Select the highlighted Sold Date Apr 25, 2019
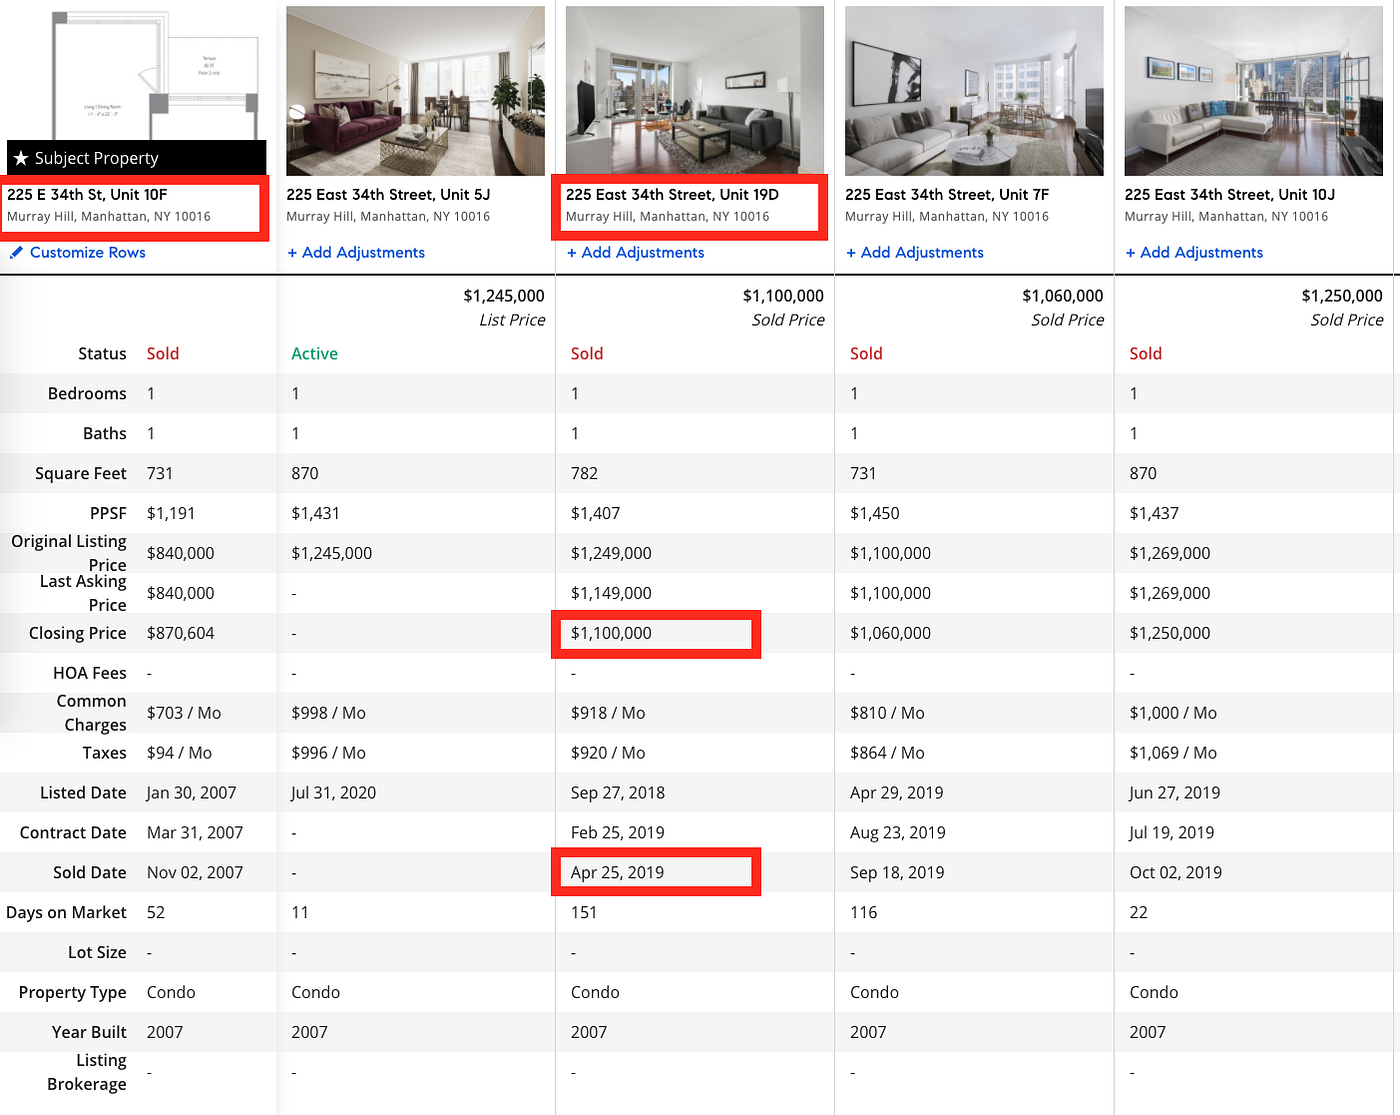Viewport: 1400px width, 1115px height. tap(656, 871)
